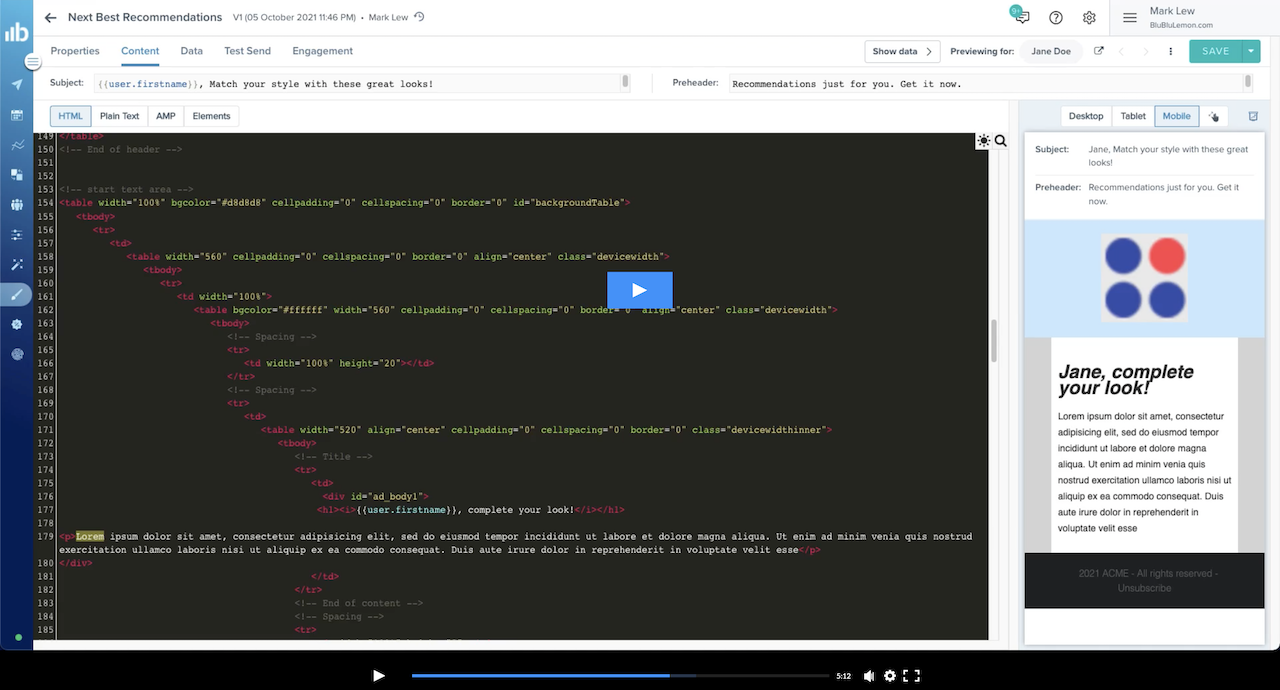
Task: Switch preview to Desktop view
Action: [x=1086, y=116]
